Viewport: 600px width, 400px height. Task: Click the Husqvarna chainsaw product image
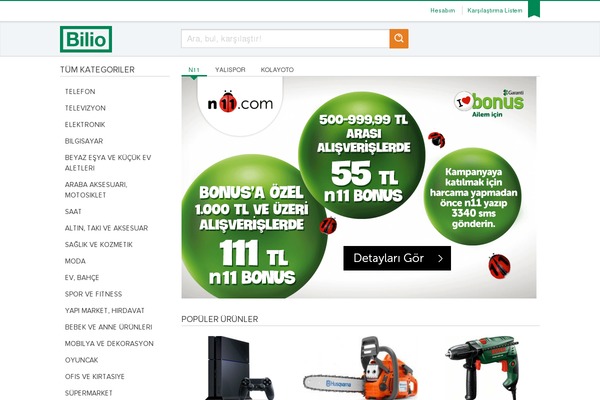[x=360, y=368]
